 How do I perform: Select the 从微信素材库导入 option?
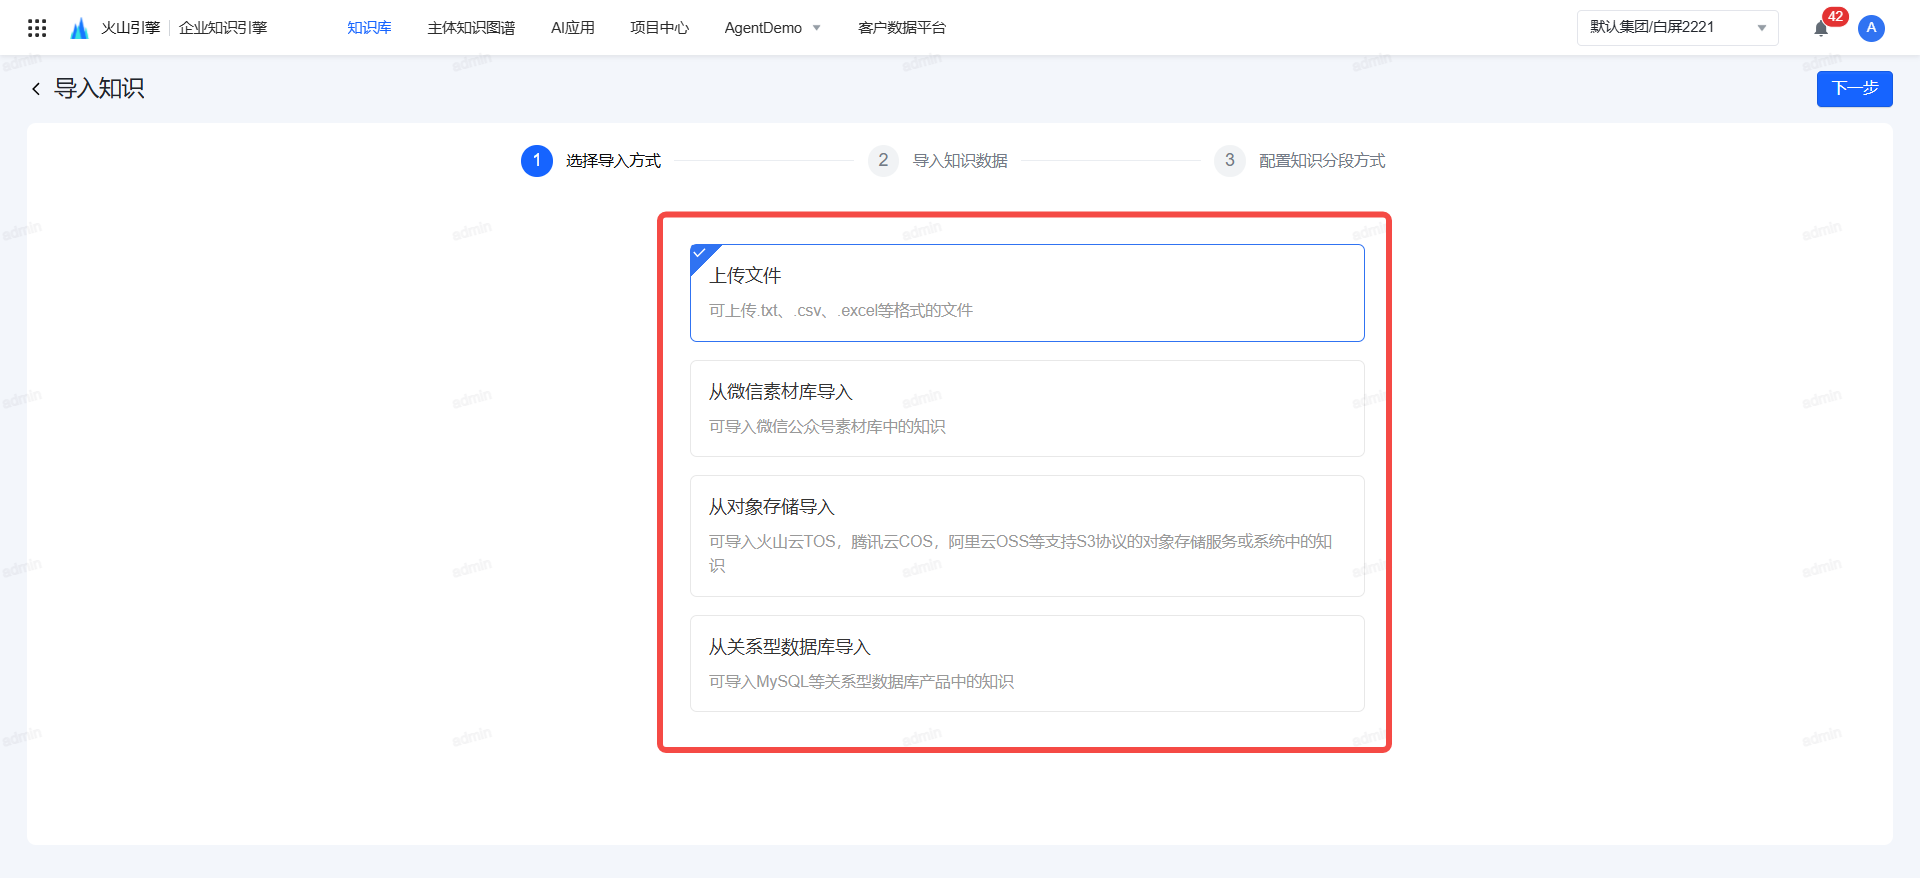coord(1027,408)
